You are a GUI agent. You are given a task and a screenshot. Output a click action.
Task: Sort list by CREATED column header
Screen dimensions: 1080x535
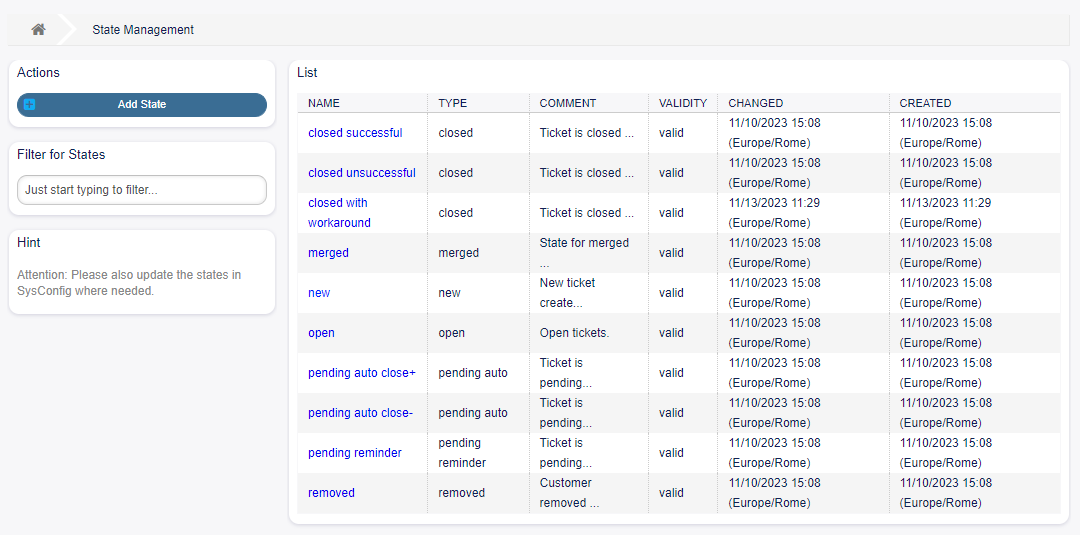tap(925, 103)
